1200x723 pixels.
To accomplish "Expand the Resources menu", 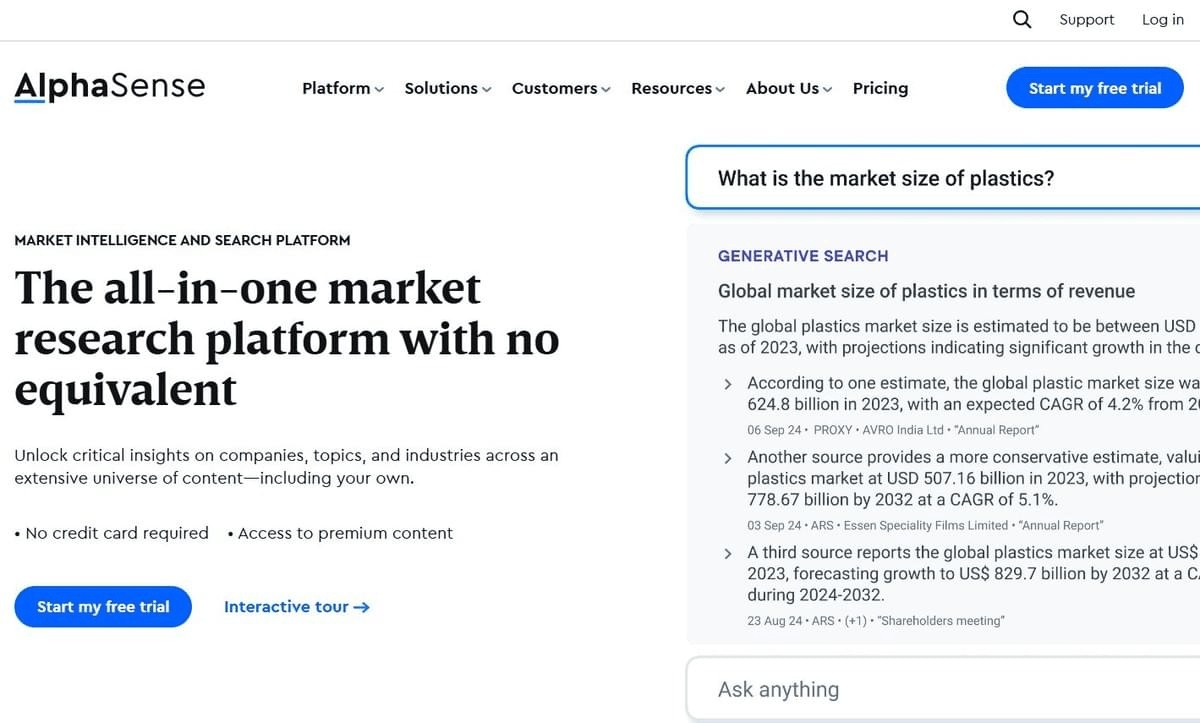I will [678, 88].
